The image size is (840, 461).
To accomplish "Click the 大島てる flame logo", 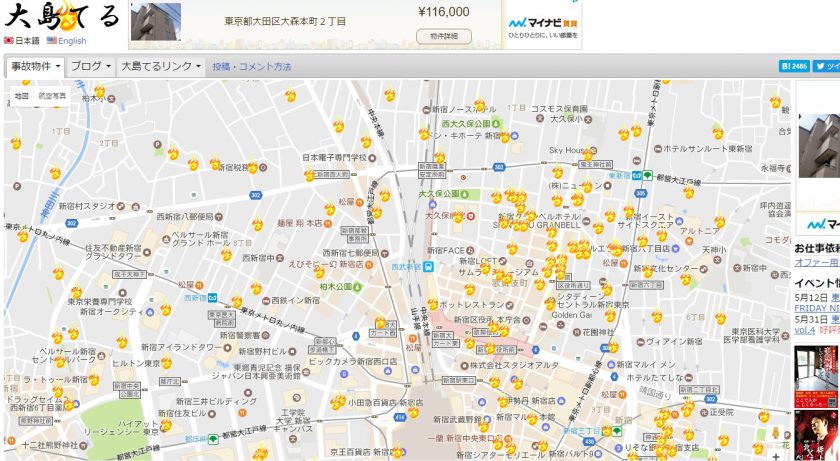I will (x=62, y=16).
